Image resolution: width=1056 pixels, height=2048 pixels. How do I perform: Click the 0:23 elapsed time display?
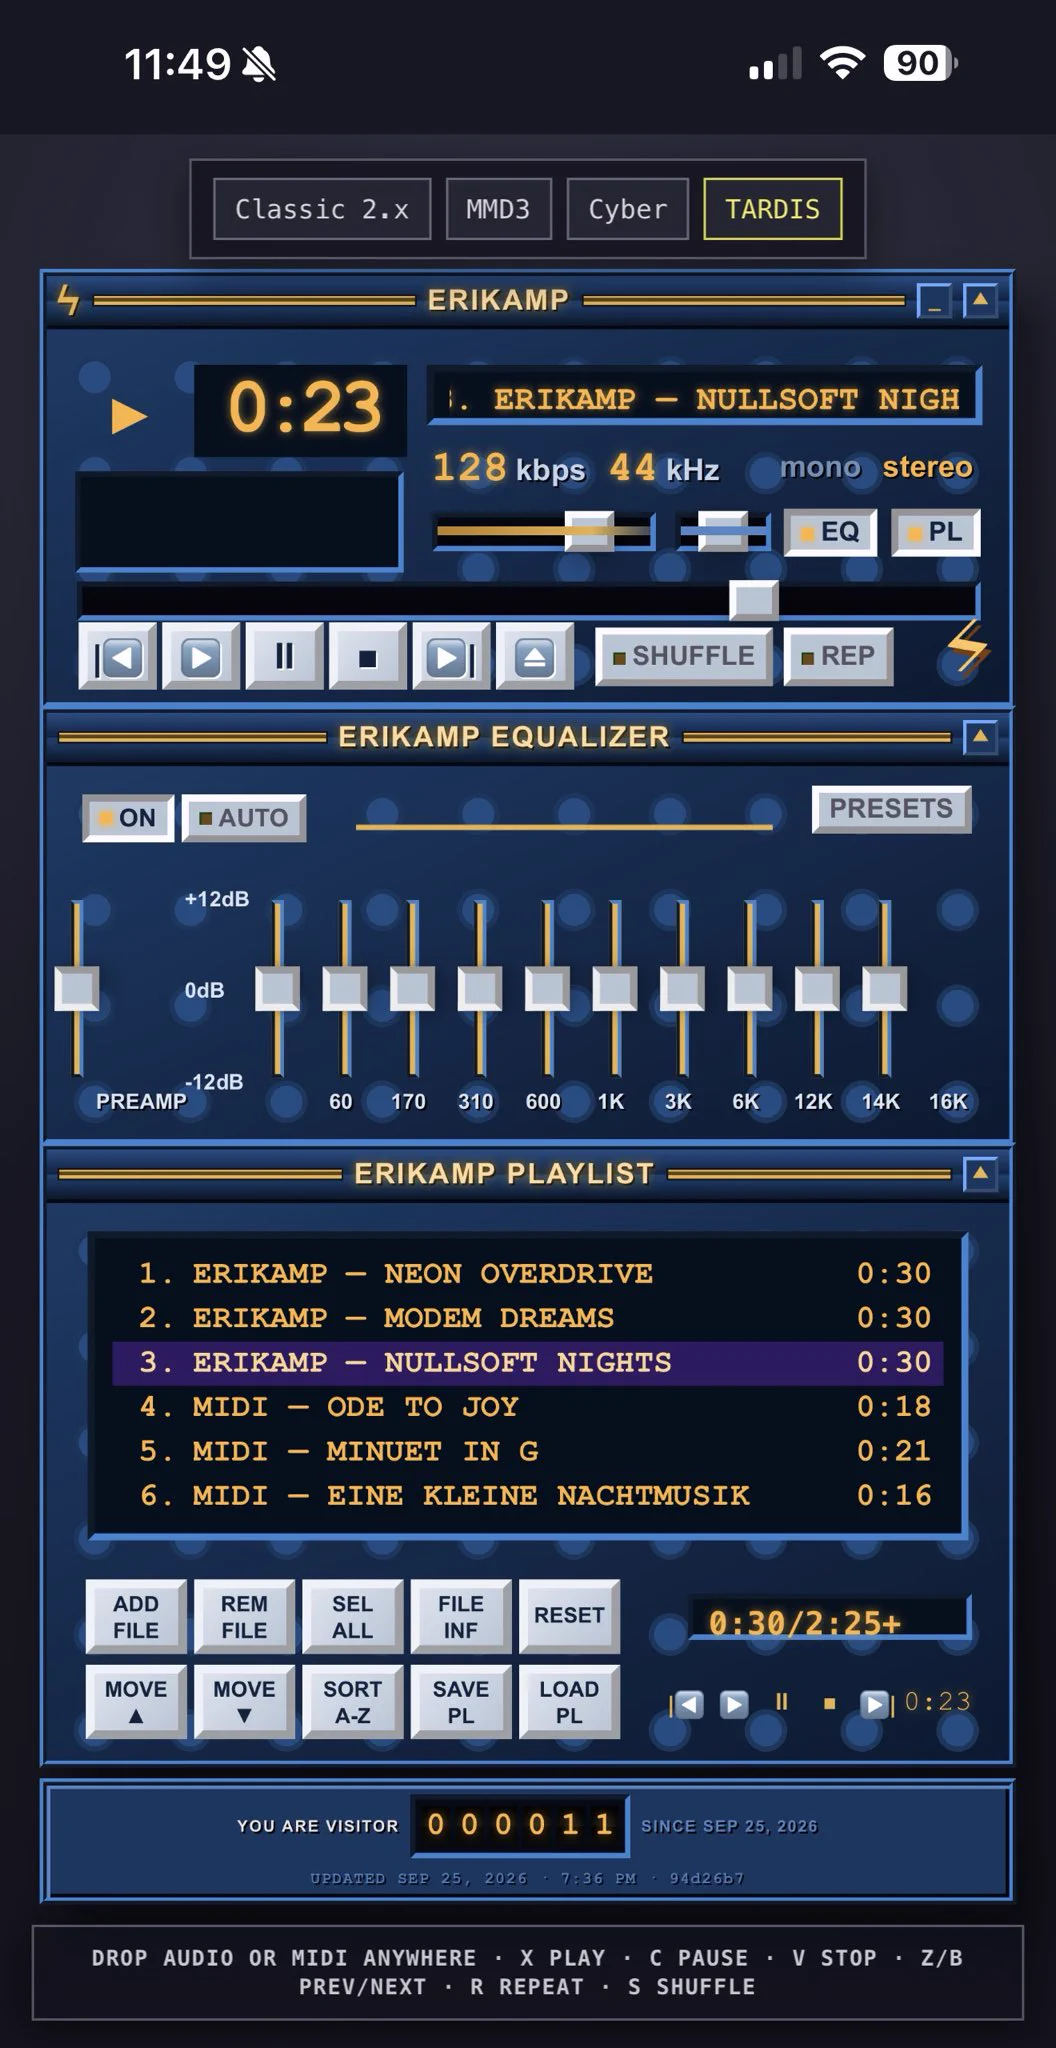click(x=303, y=409)
